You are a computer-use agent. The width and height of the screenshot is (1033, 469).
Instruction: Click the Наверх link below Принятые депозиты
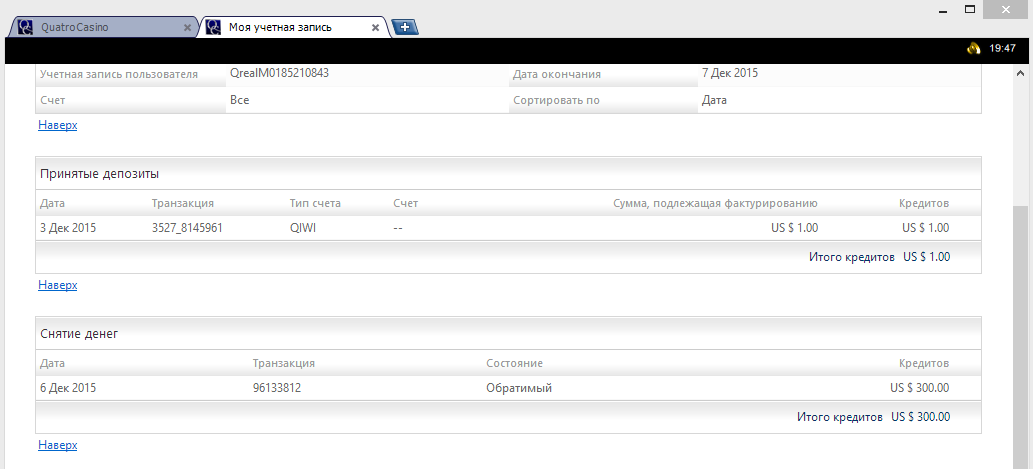pyautogui.click(x=57, y=285)
